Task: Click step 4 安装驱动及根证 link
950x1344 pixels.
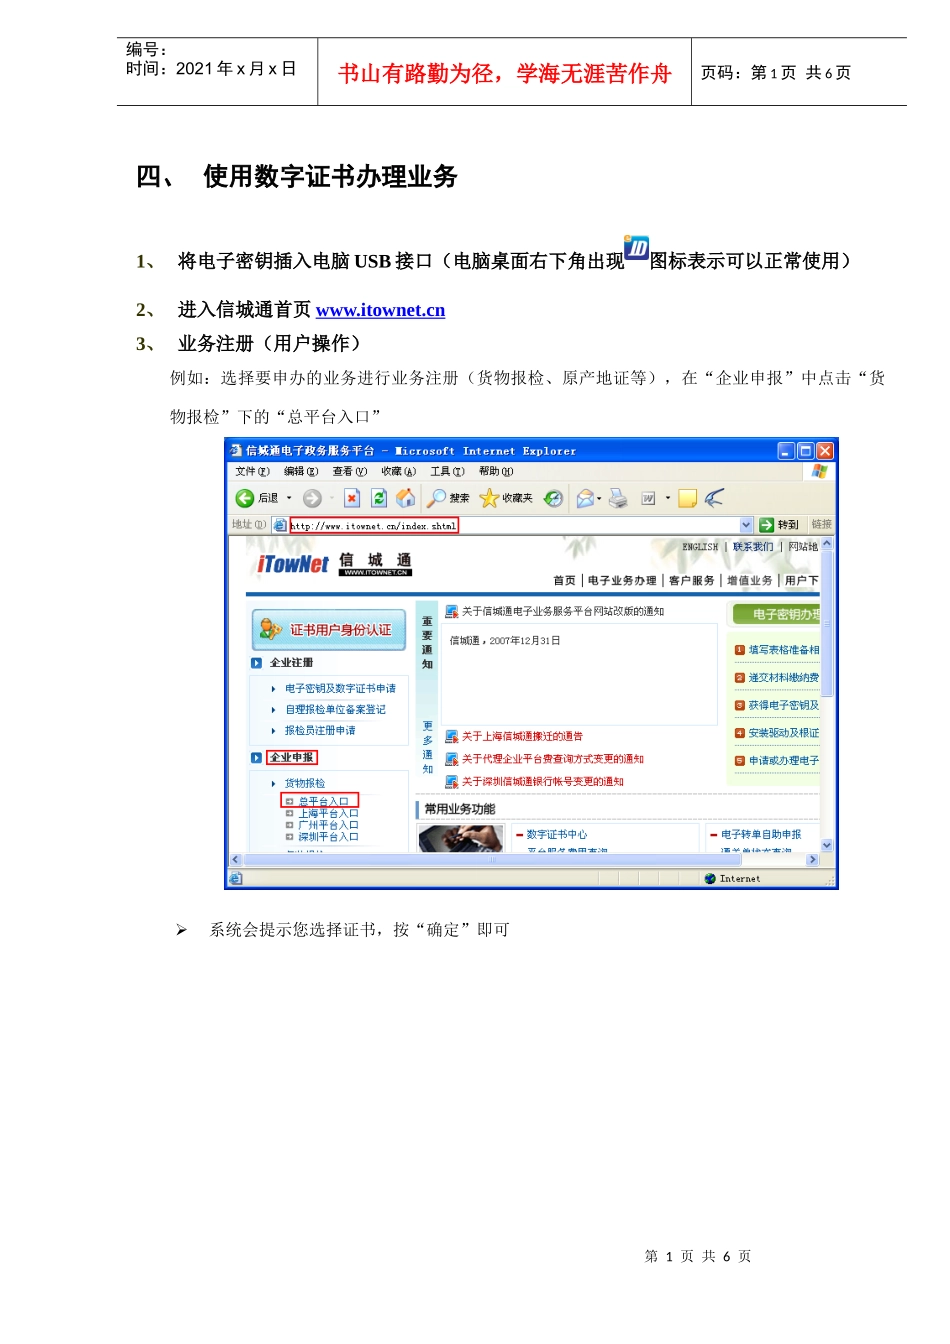Action: 784,733
